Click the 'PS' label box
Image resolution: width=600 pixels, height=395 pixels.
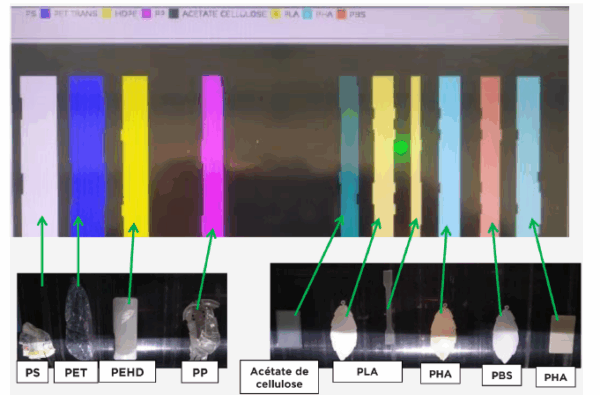click(33, 372)
